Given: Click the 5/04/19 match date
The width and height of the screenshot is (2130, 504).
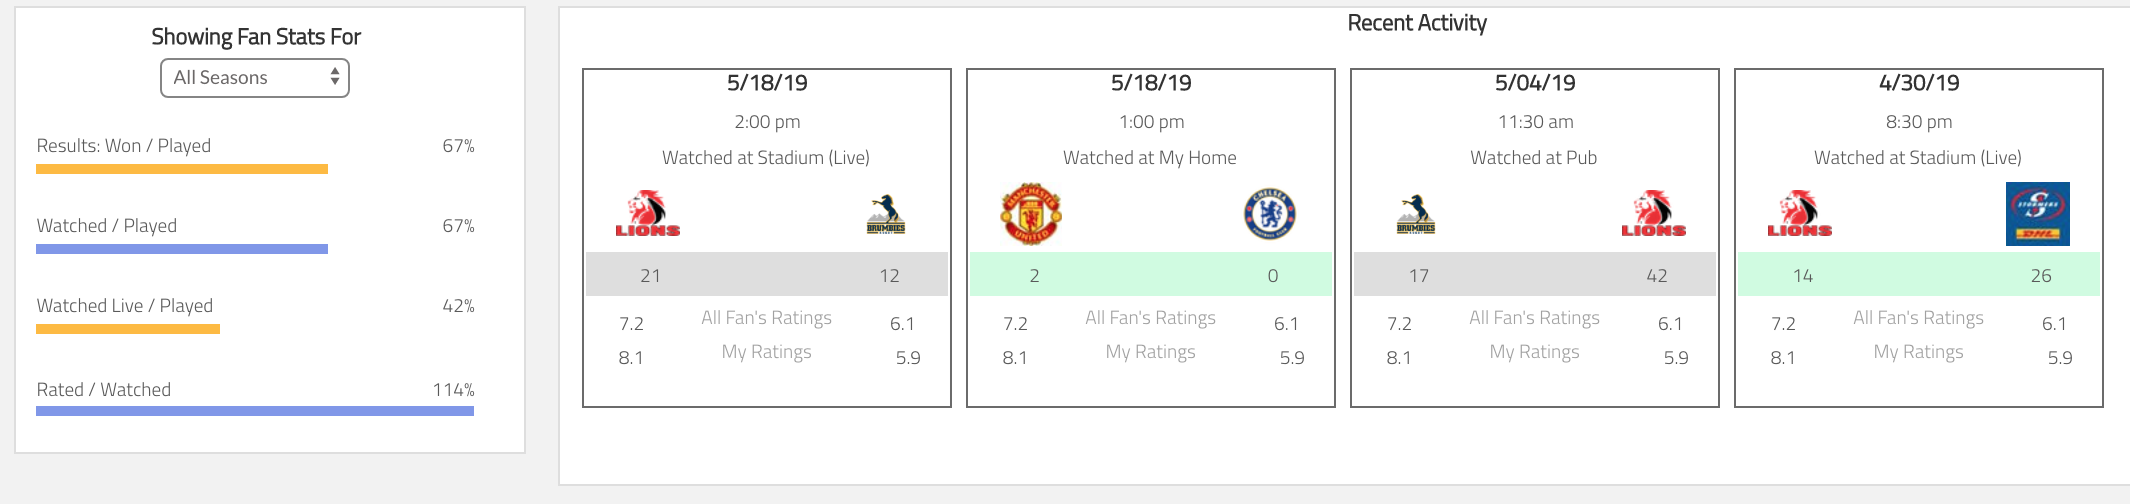Looking at the screenshot, I should pos(1535,83).
